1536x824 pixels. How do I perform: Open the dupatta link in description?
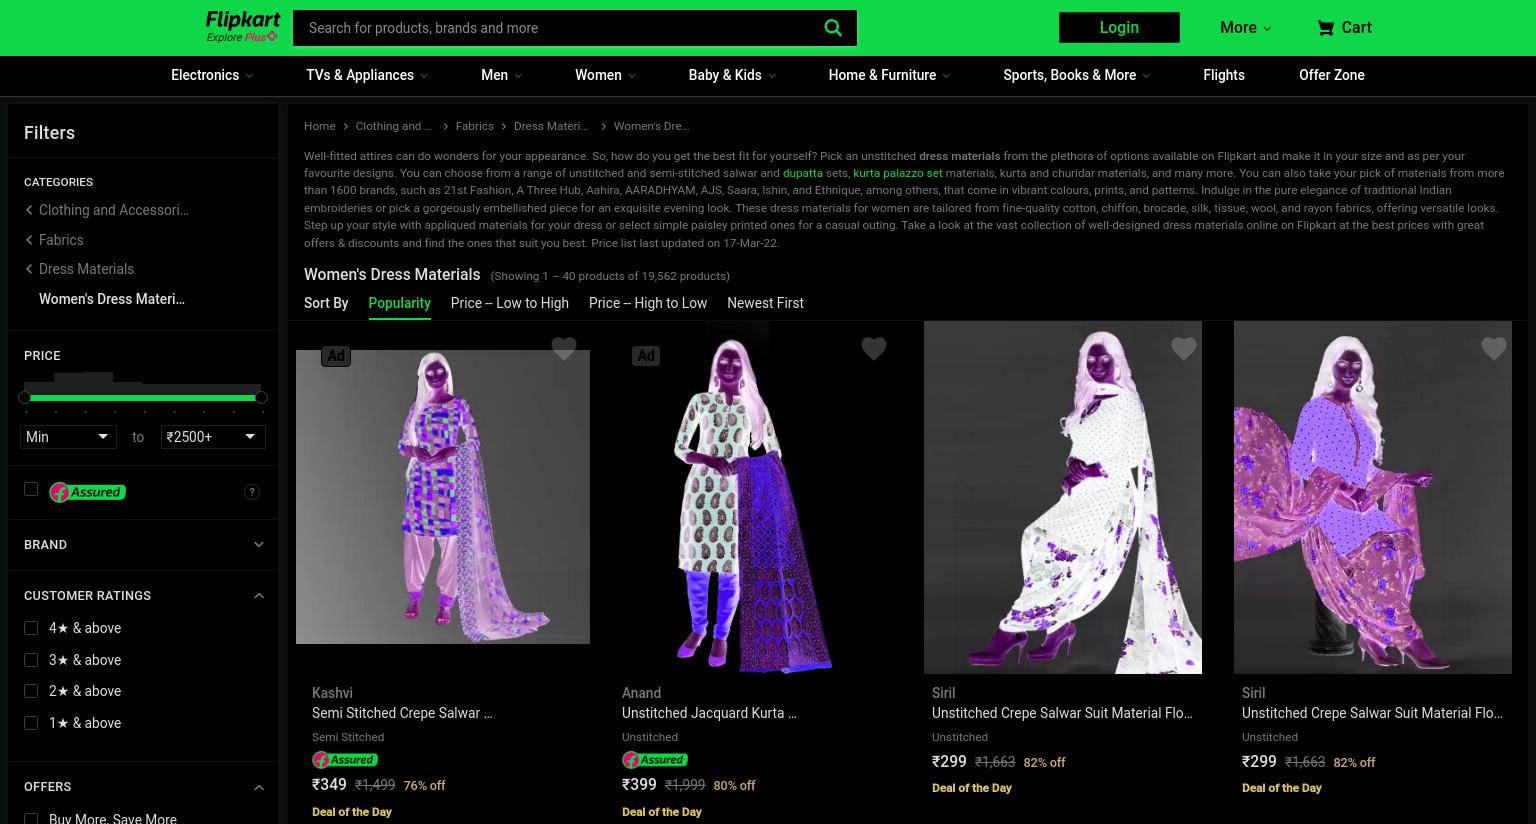(x=802, y=173)
